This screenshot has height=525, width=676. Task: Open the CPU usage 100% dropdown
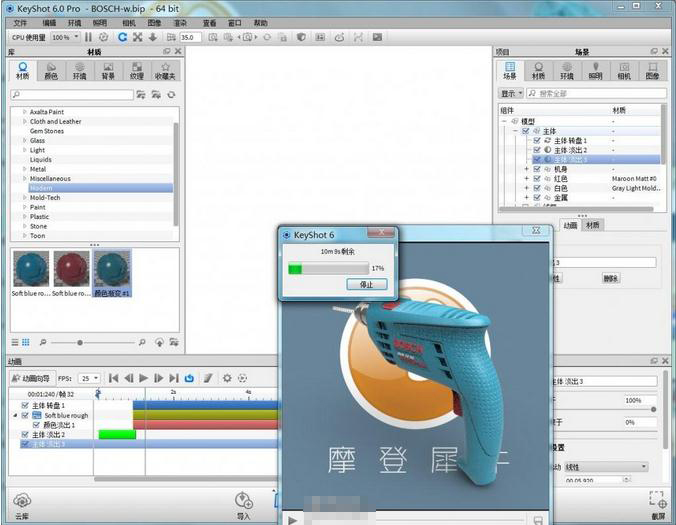point(65,38)
